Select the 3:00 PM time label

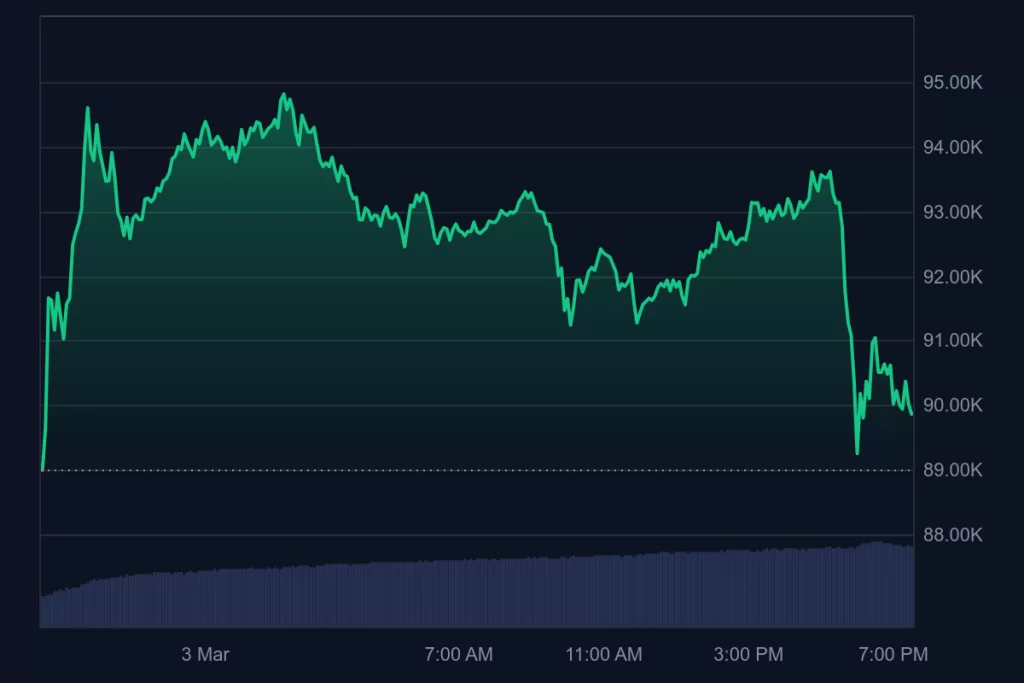(749, 655)
